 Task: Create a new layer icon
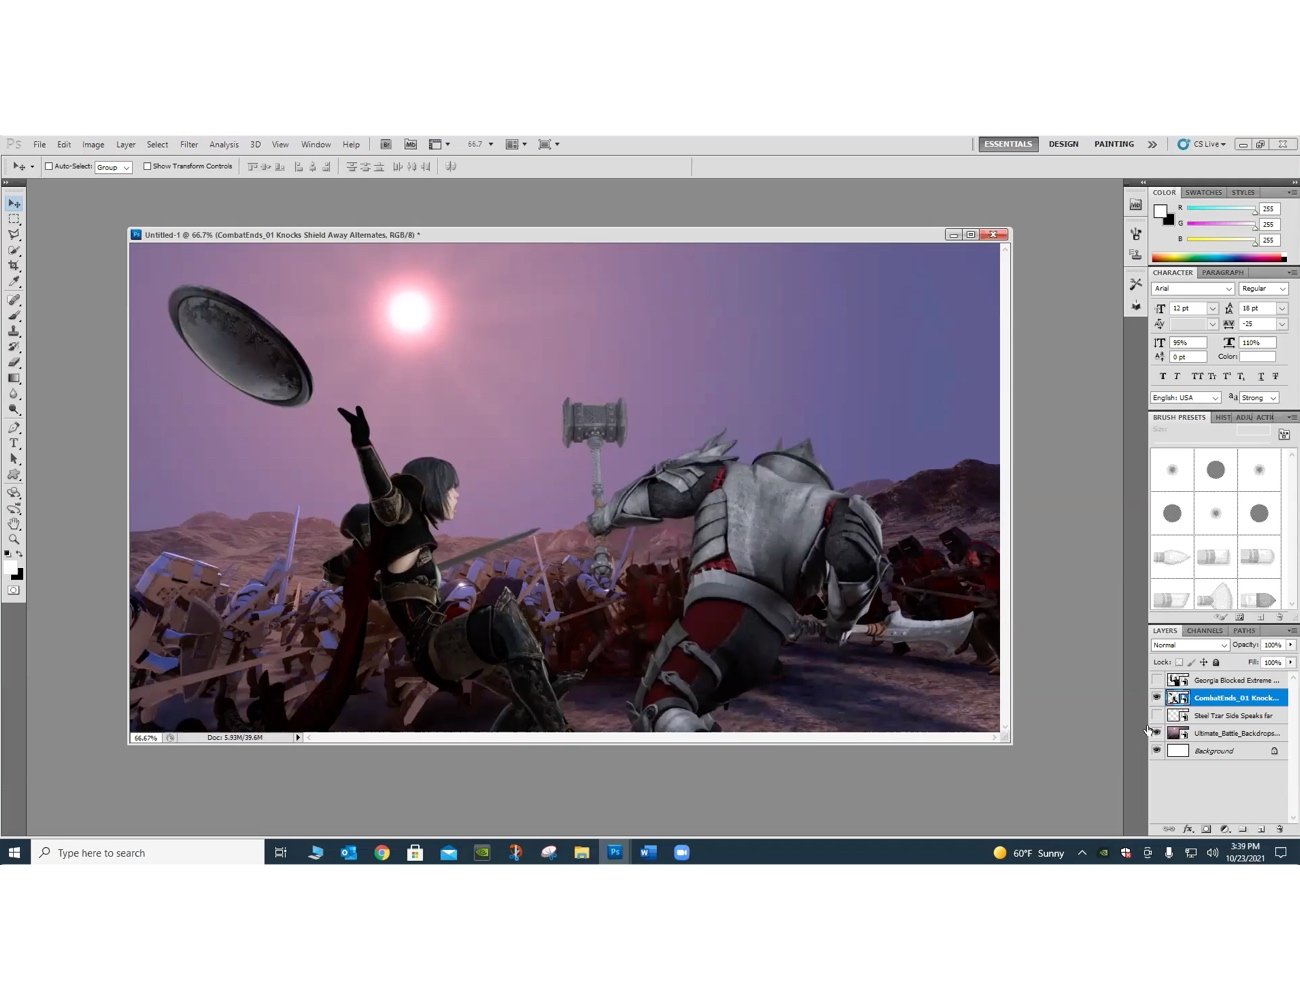coord(1262,829)
